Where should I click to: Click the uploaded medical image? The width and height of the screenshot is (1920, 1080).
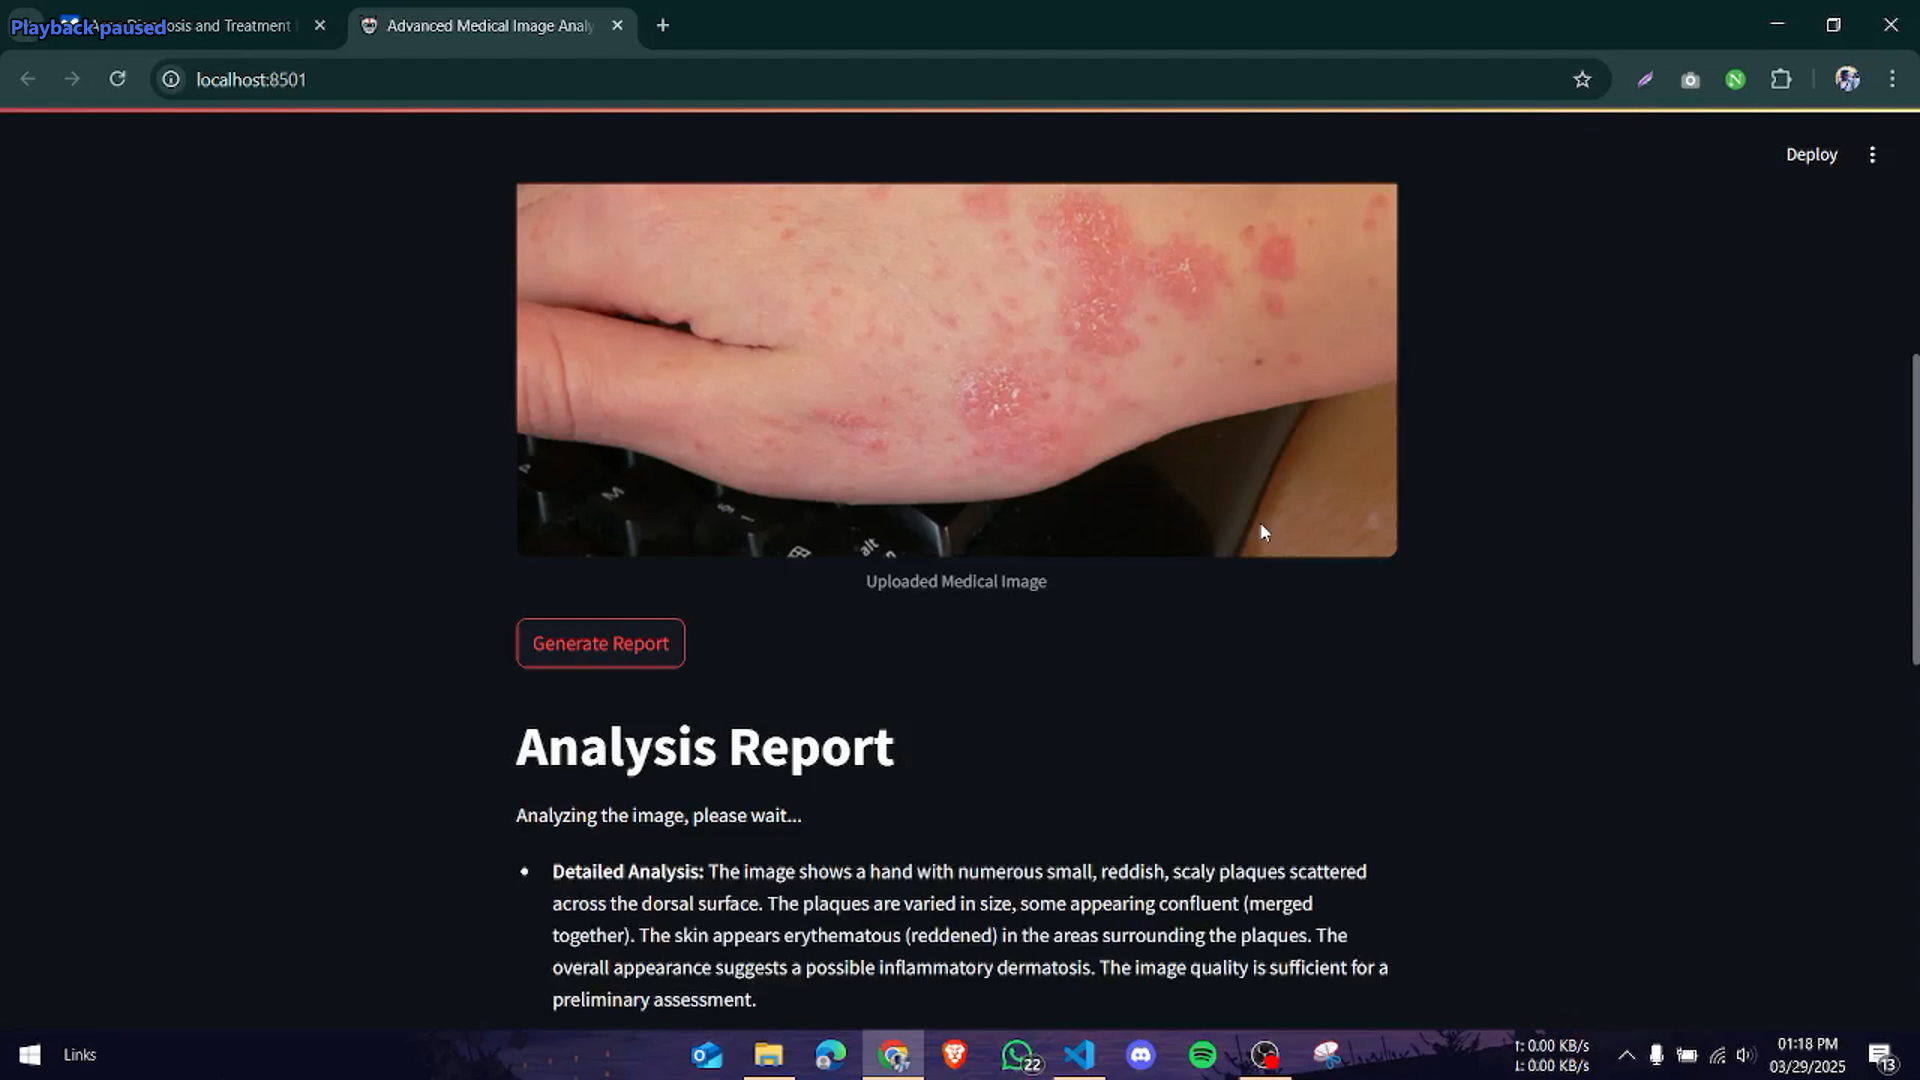[956, 369]
